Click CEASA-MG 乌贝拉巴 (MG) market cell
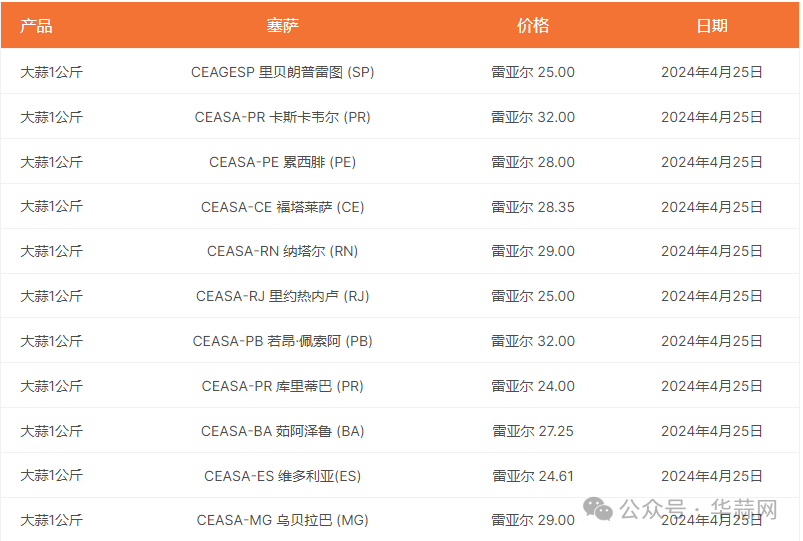803x541 pixels. 282,521
